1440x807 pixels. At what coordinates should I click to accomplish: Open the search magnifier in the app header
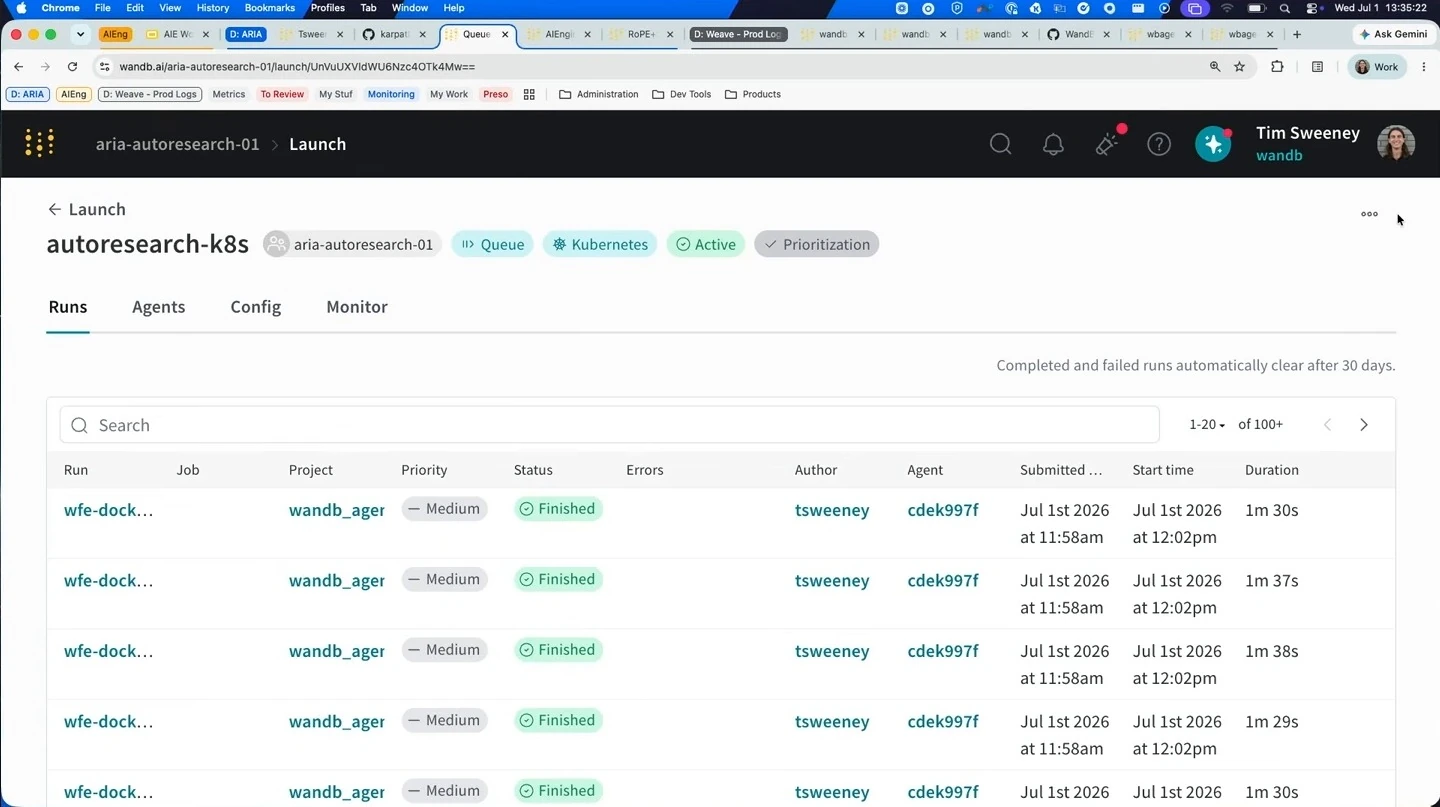(1000, 144)
